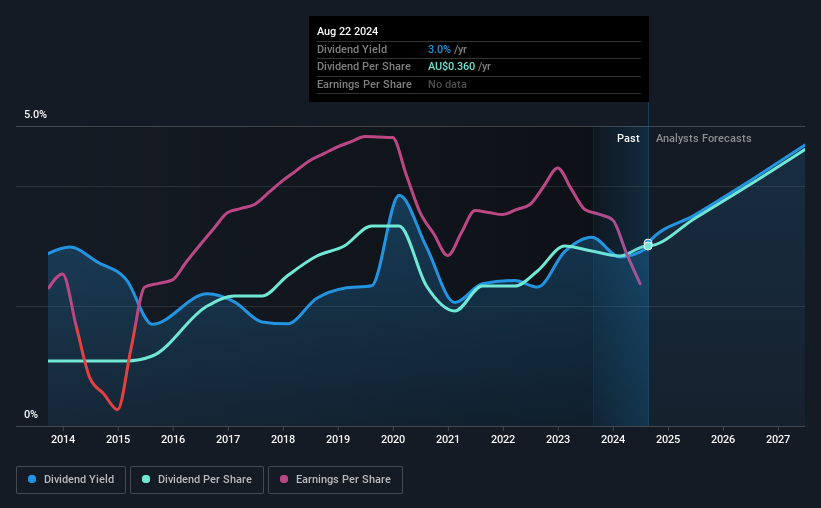Select the 2017 label on the x-axis
This screenshot has width=821, height=508.
click(228, 439)
